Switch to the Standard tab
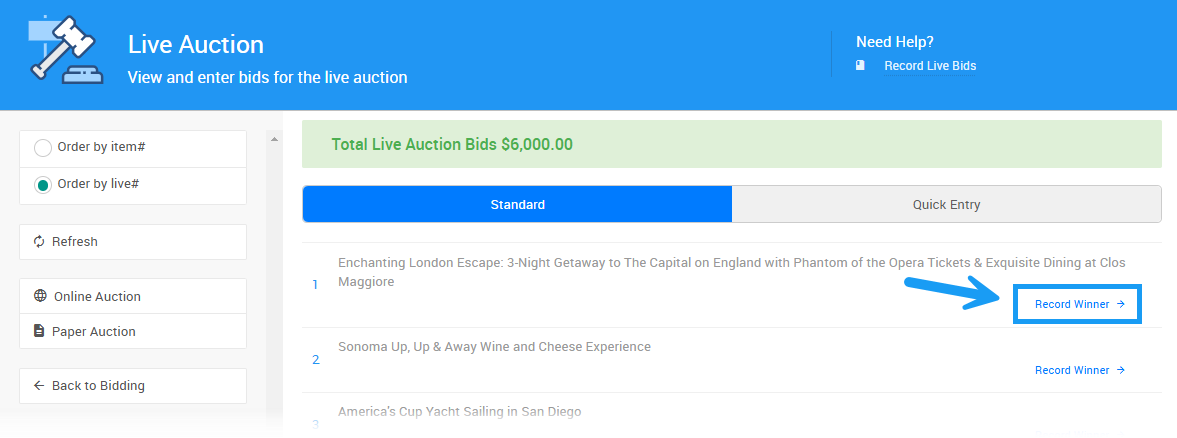The height and width of the screenshot is (438, 1177). pyautogui.click(x=517, y=204)
